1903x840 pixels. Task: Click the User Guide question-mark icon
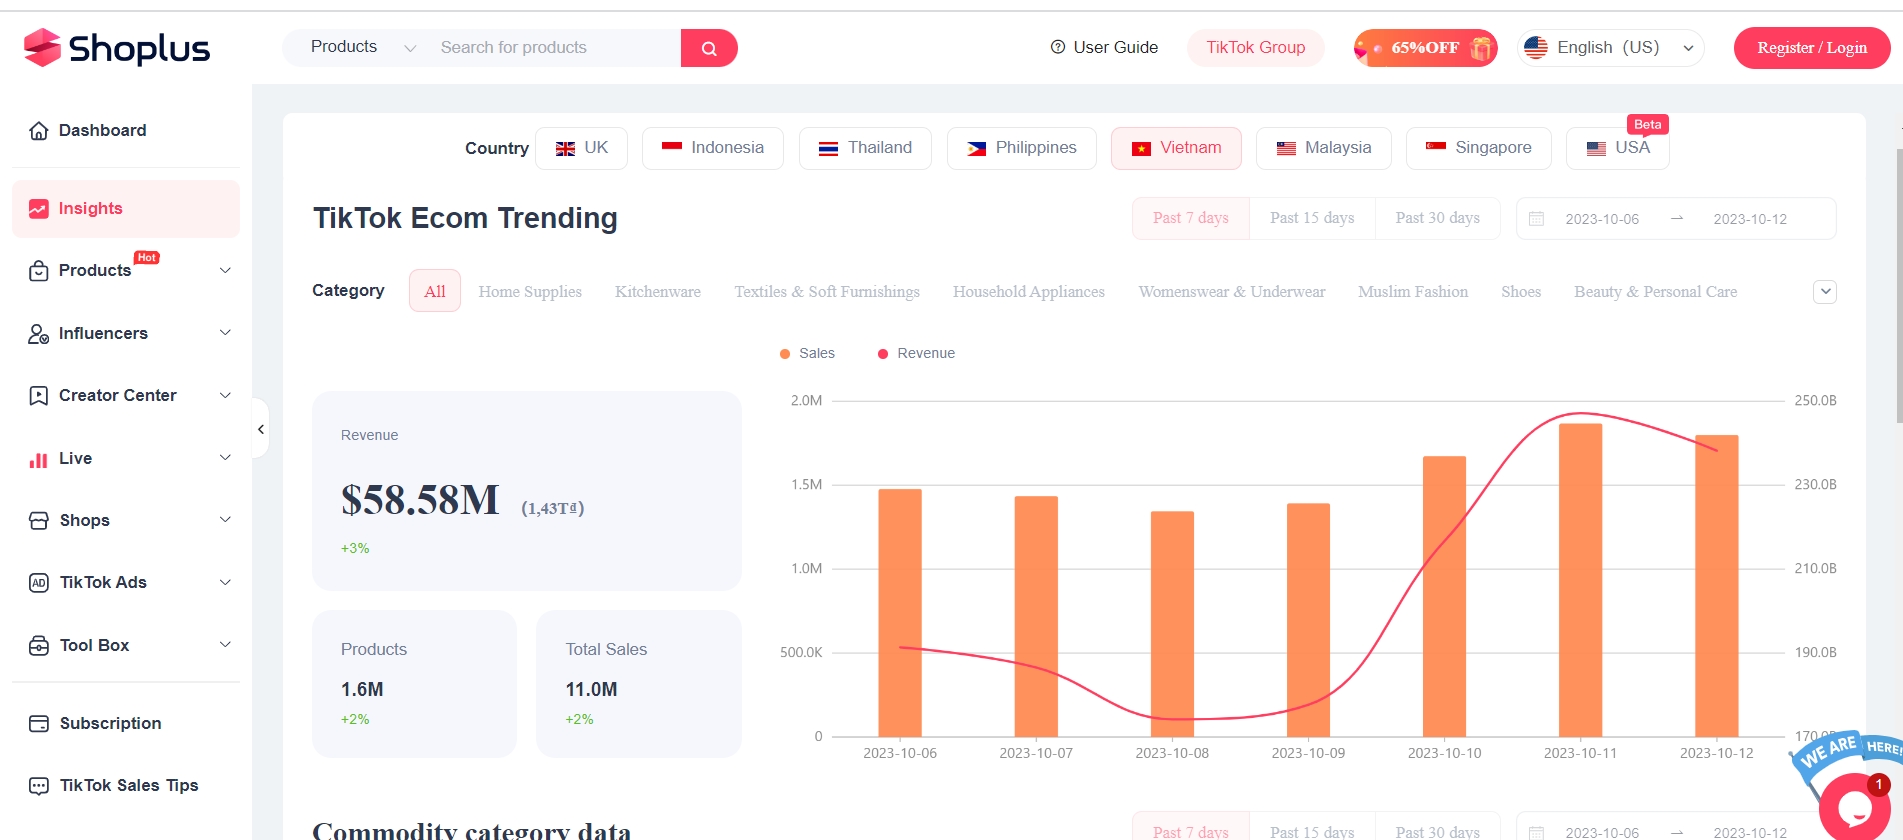(x=1058, y=47)
